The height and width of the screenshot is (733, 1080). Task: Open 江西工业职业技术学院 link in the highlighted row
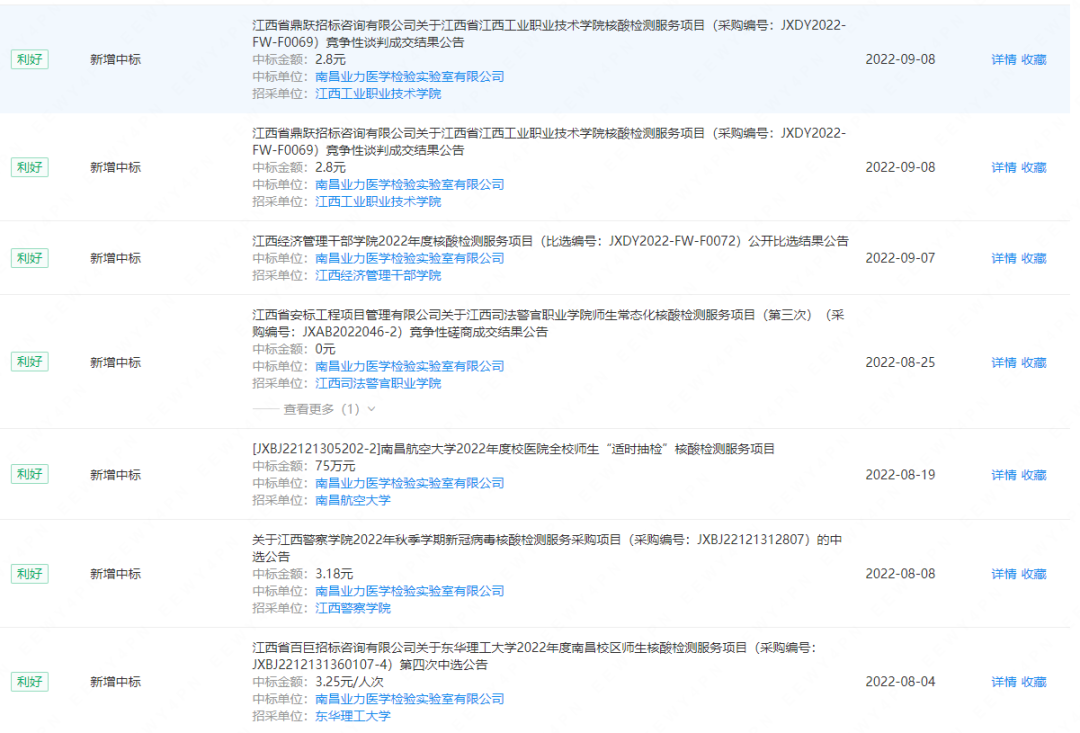pos(378,94)
